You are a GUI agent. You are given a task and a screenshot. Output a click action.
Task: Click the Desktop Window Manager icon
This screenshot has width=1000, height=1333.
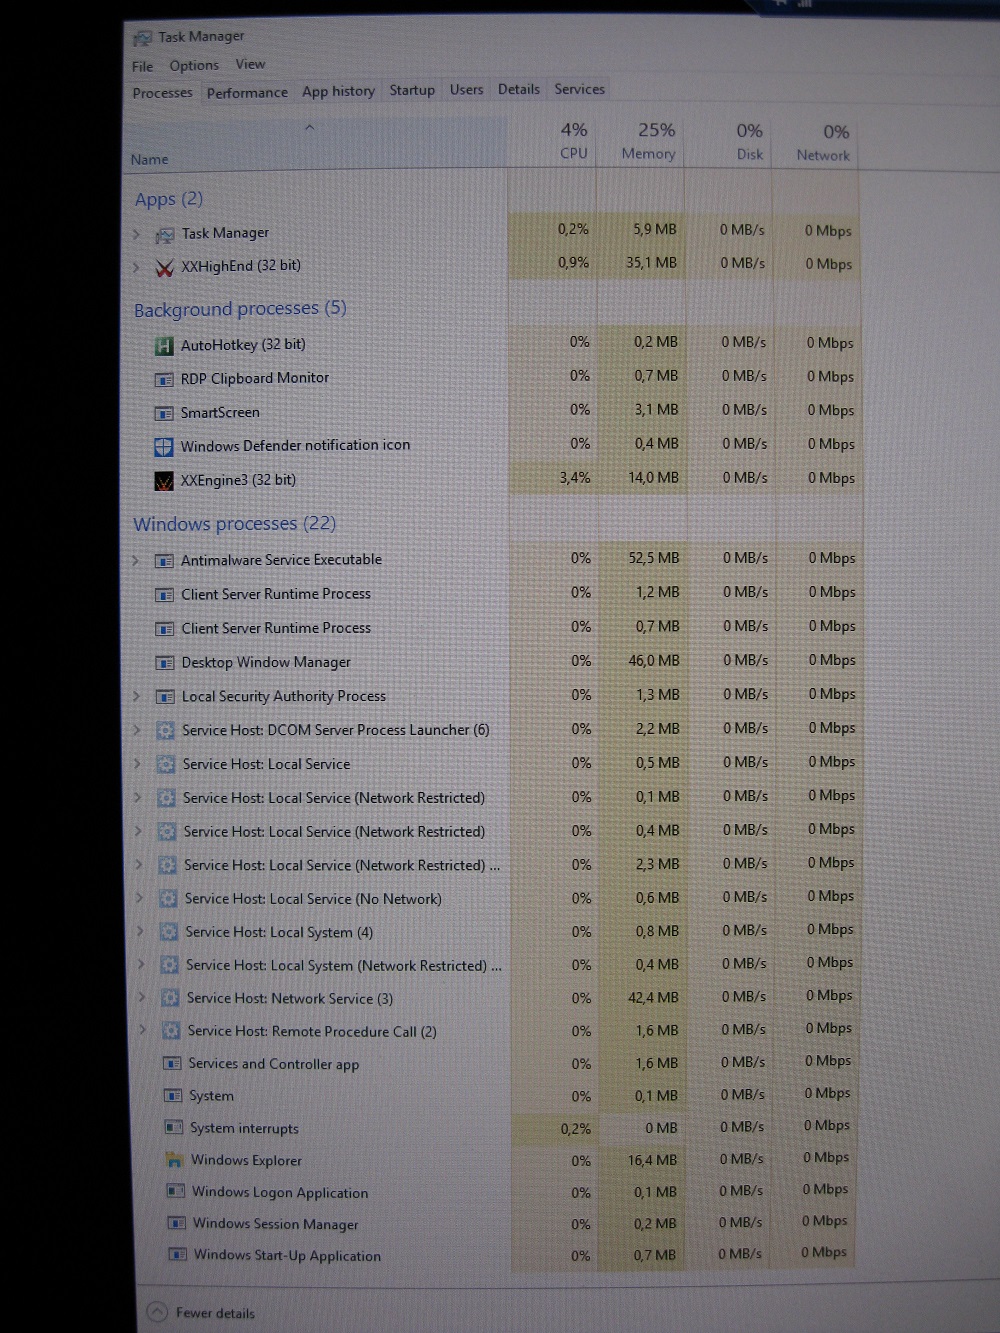point(165,663)
